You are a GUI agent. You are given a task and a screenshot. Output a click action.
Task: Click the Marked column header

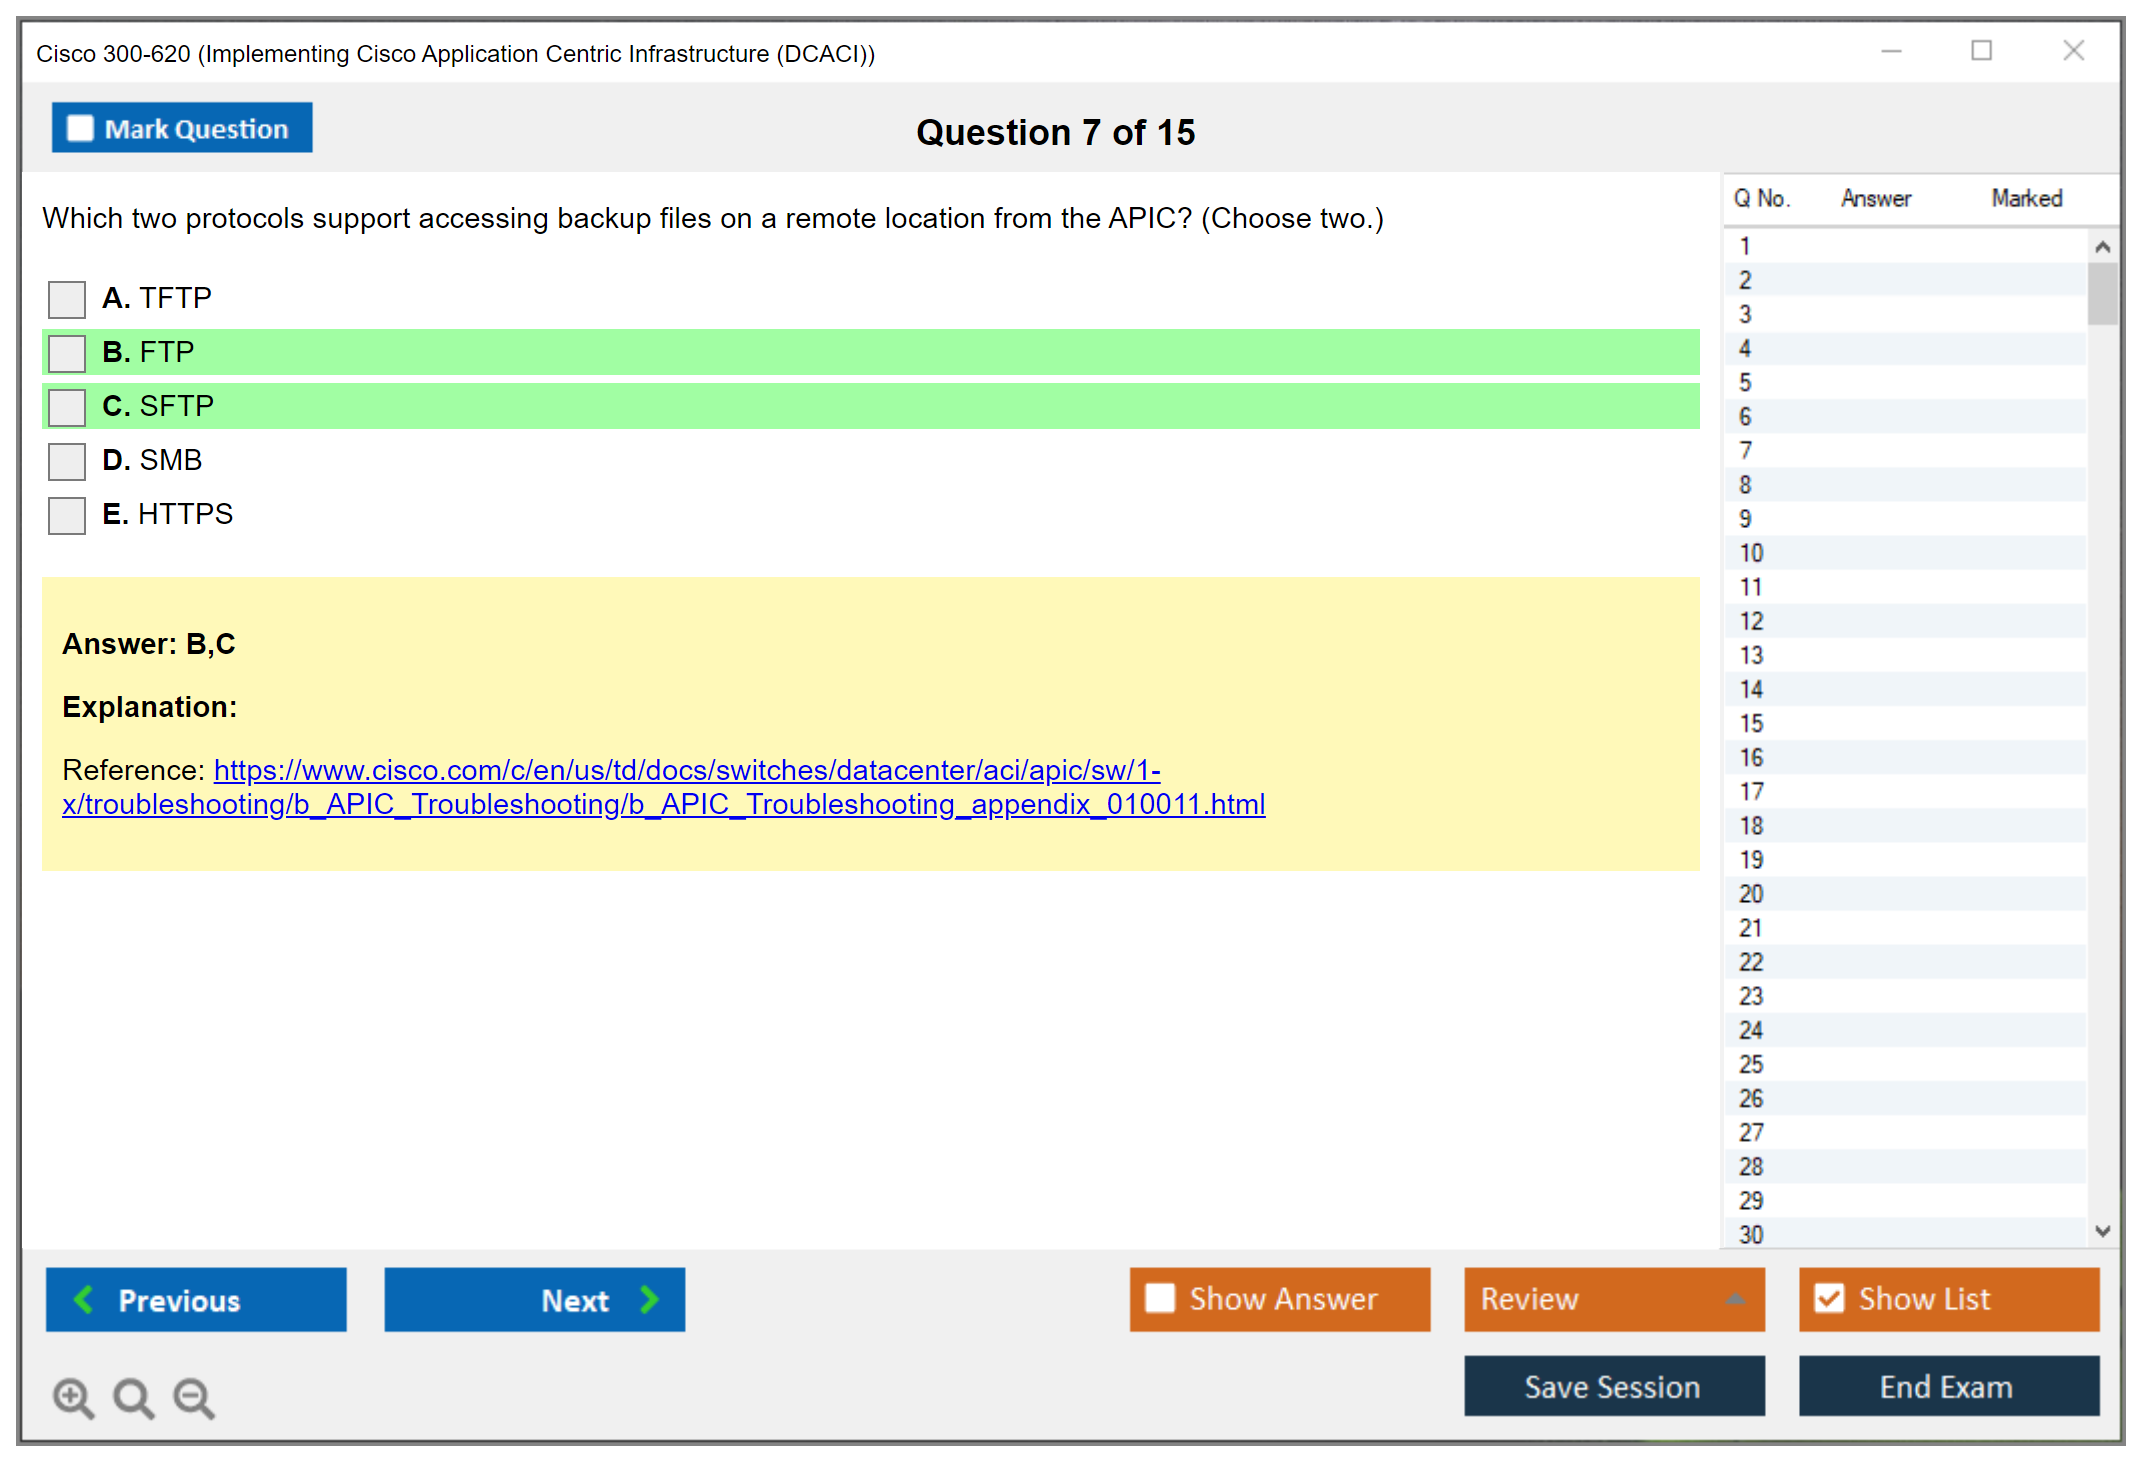click(x=2026, y=198)
